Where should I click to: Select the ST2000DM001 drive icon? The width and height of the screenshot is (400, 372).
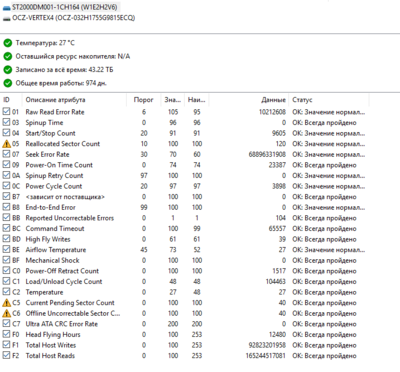coord(6,7)
